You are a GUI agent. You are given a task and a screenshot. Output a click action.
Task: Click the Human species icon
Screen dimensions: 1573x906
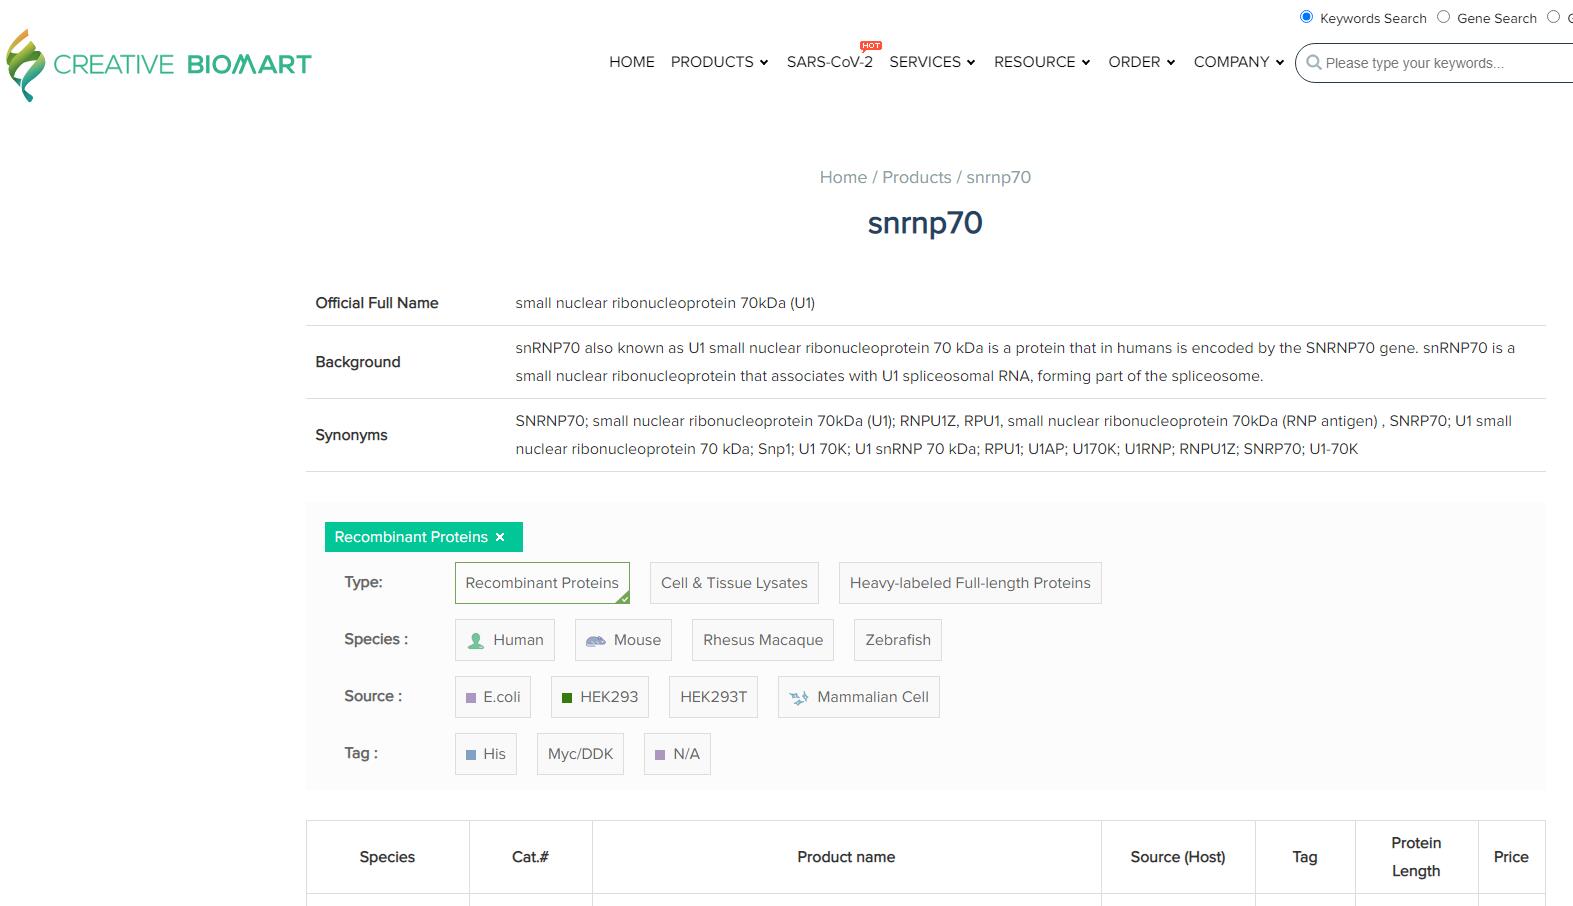[x=476, y=641]
